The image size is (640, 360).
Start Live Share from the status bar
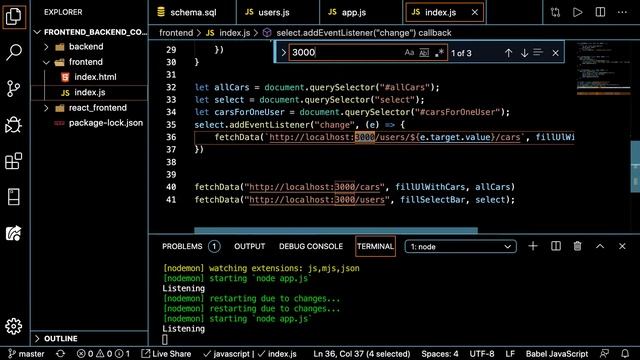(x=166, y=354)
